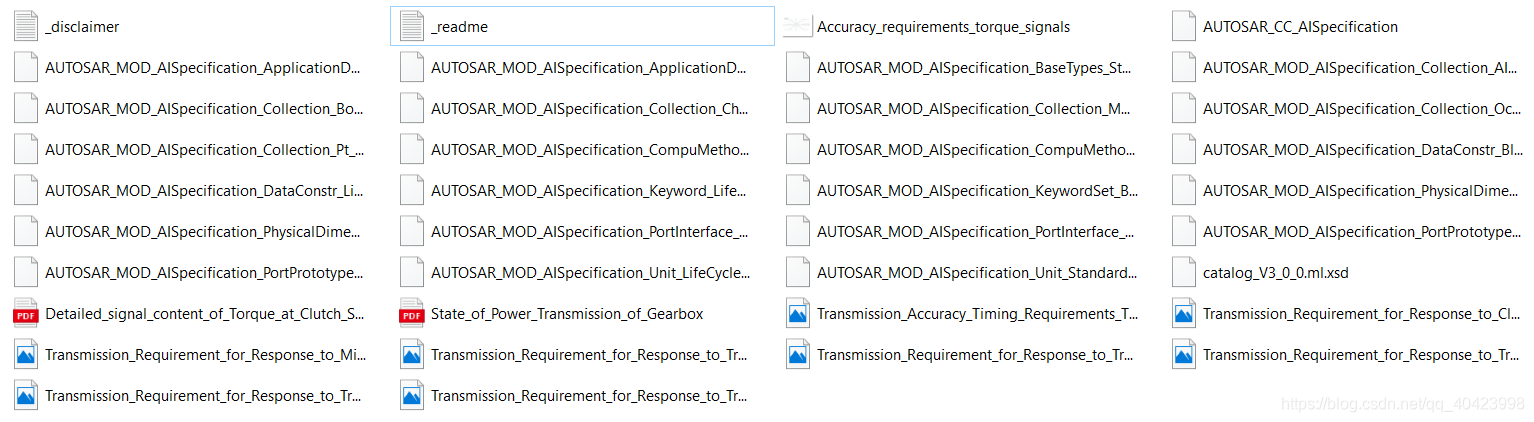Click the icon of Accuracy_requirements_torque_signals
This screenshot has height=422, width=1534.
point(797,27)
